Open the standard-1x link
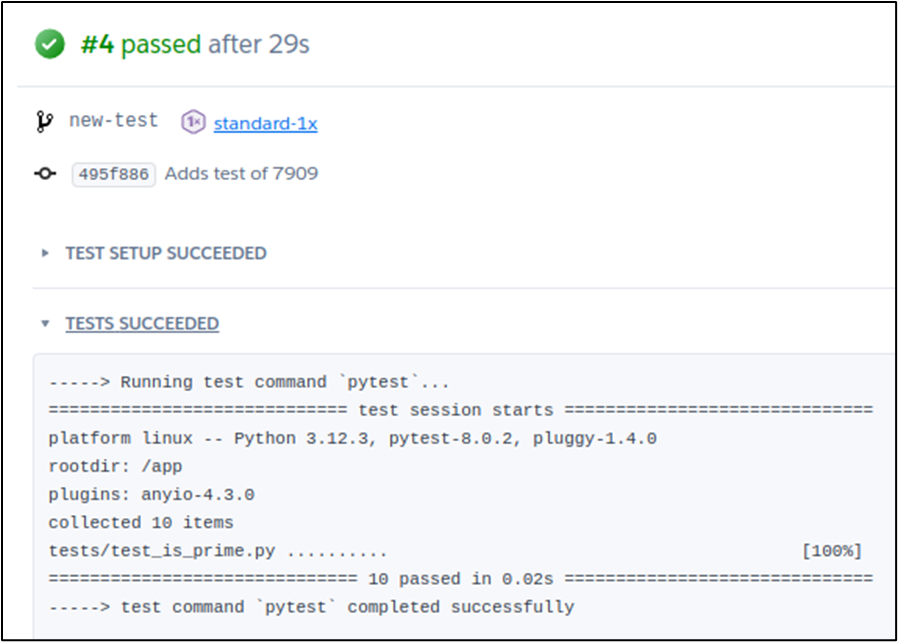 [265, 123]
